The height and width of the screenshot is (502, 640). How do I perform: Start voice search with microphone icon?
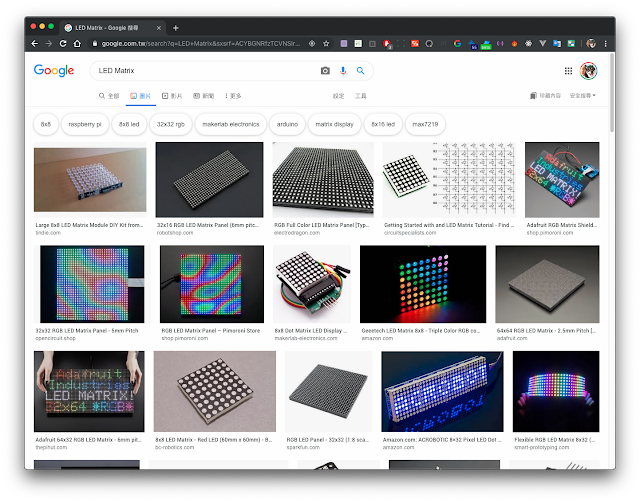click(343, 71)
